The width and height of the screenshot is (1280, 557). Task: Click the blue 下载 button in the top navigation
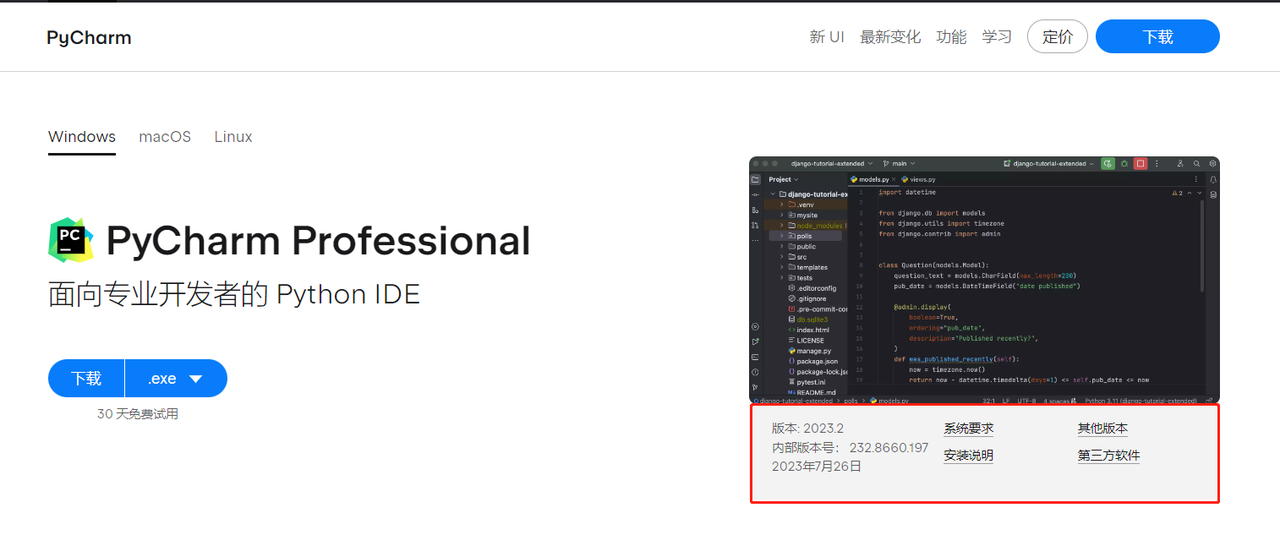tap(1157, 37)
